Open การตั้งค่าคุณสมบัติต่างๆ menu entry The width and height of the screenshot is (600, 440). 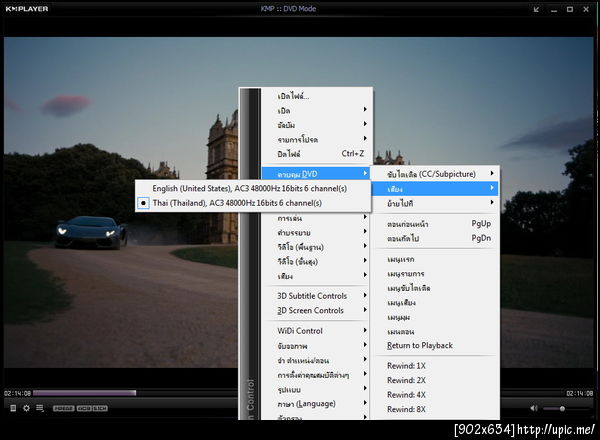(315, 375)
